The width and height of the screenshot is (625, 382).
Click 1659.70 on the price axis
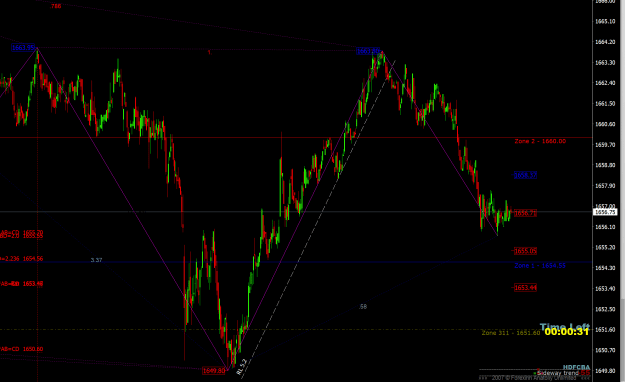click(x=605, y=145)
